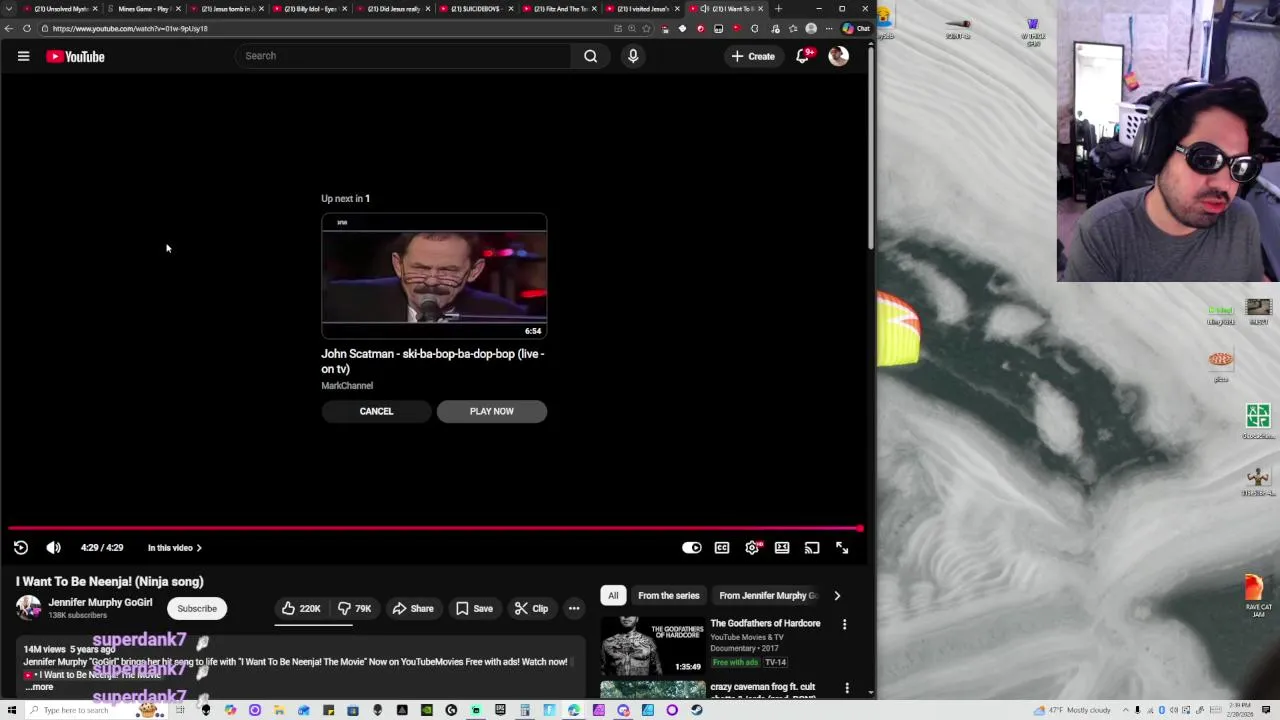Open the YouTube guide hamburger menu
Screen dimensions: 1280x720
point(23,56)
